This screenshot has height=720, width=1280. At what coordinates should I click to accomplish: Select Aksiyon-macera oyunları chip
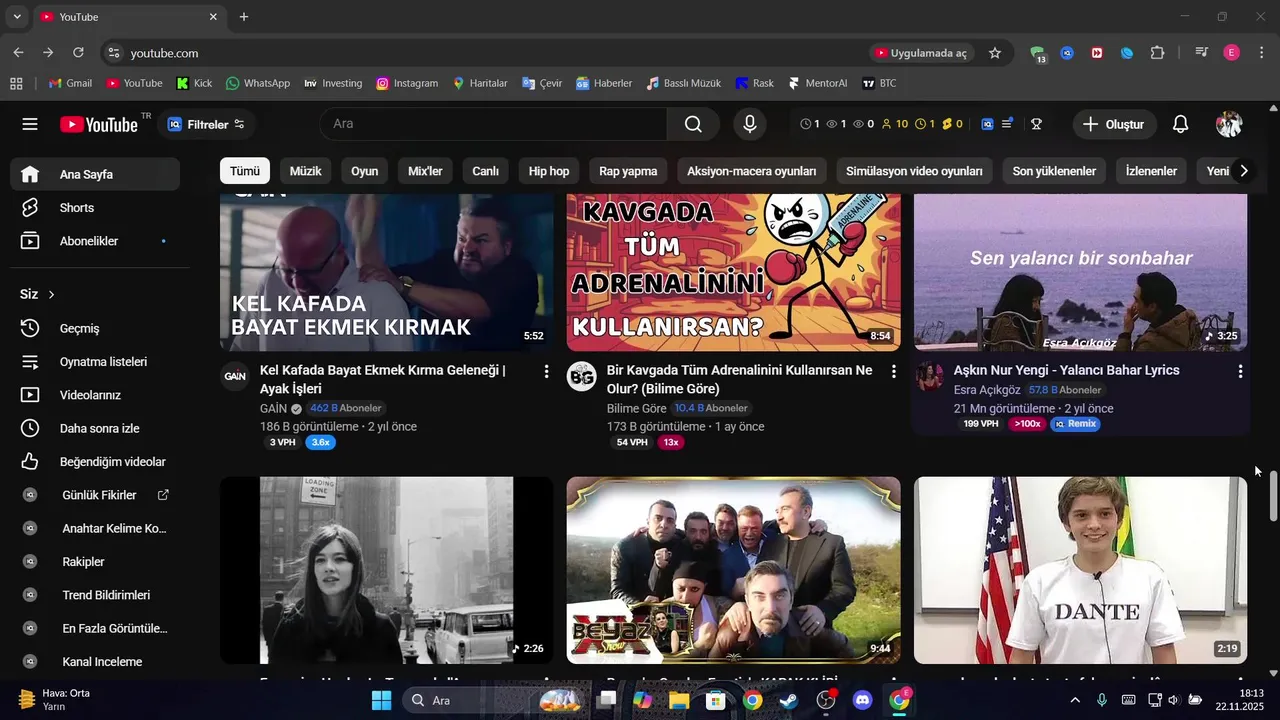pos(752,171)
